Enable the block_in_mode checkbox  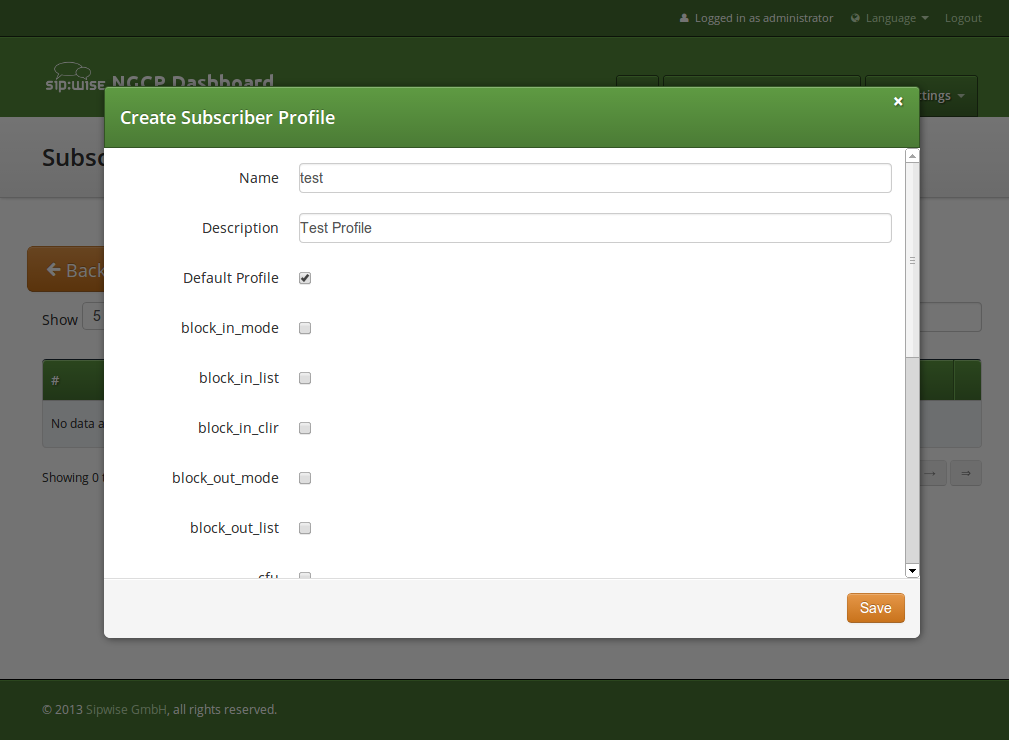(x=305, y=328)
